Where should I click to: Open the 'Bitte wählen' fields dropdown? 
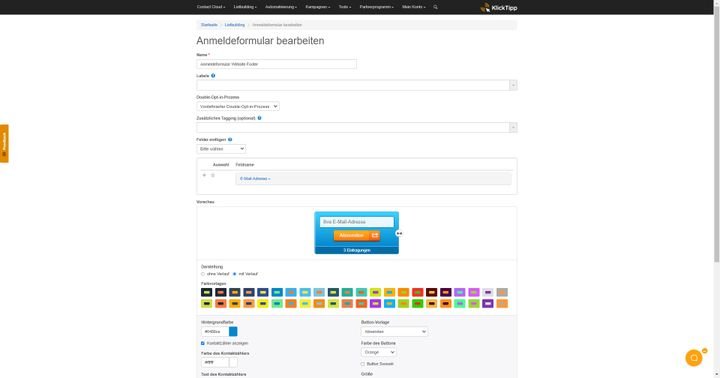click(x=221, y=149)
